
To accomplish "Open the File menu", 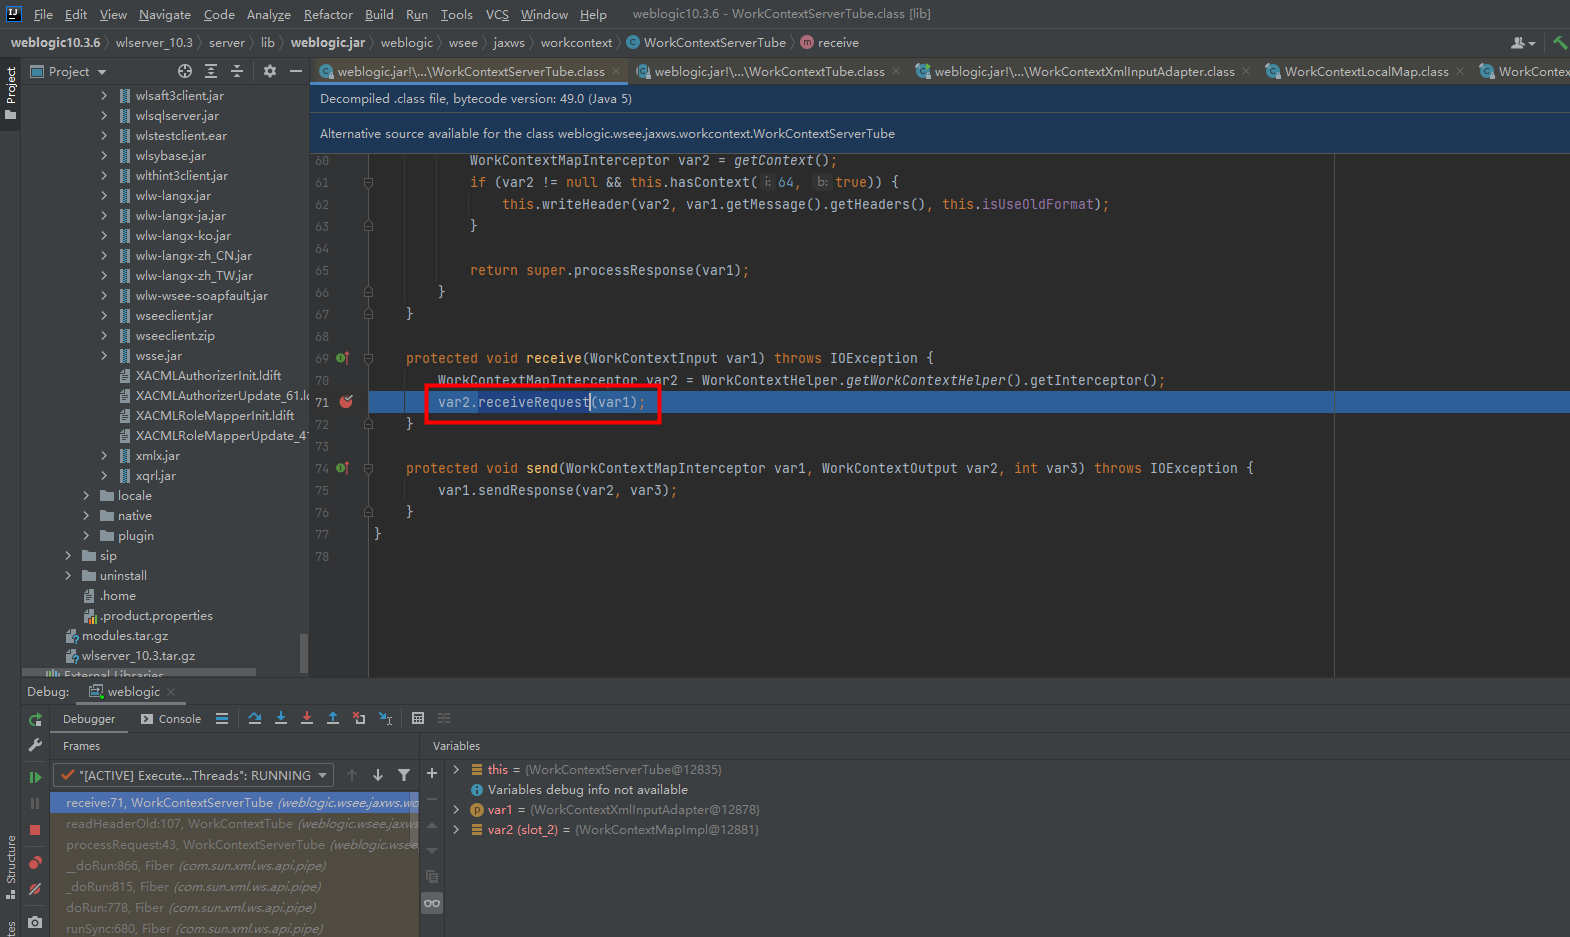I will (x=43, y=14).
